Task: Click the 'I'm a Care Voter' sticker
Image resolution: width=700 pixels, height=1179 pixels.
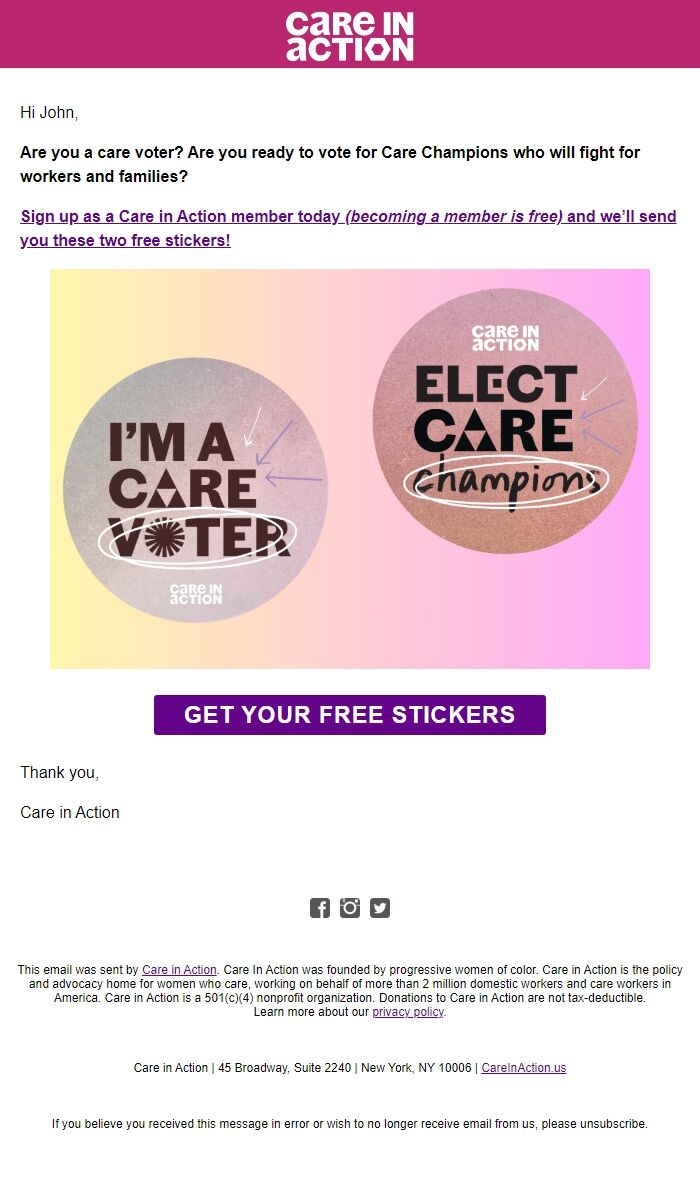Action: (195, 489)
